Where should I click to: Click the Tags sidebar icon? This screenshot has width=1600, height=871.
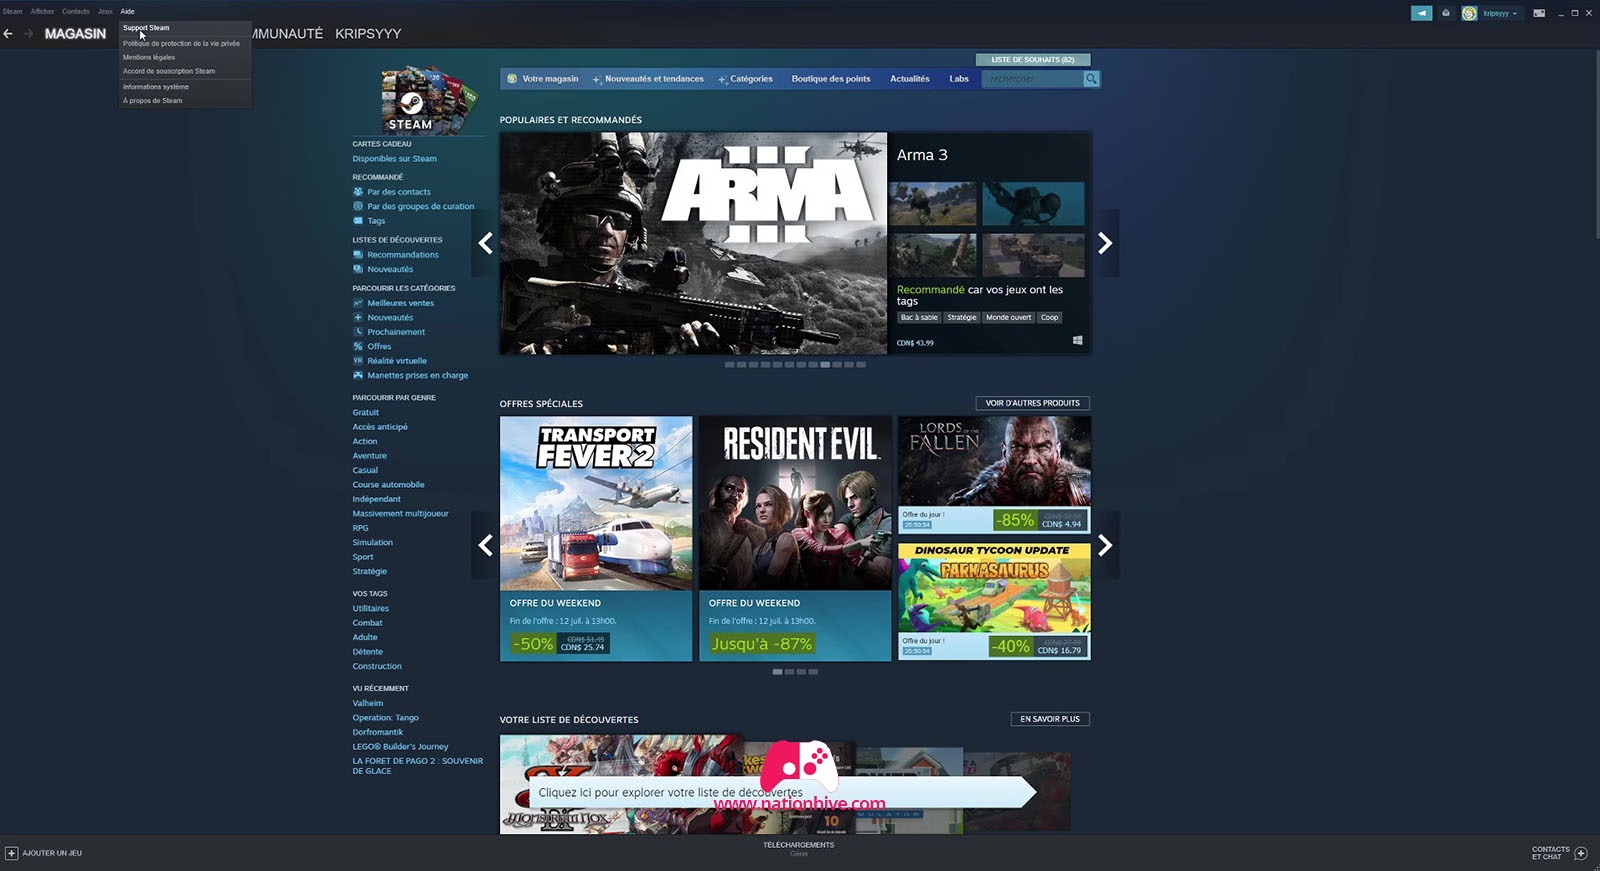pos(358,221)
